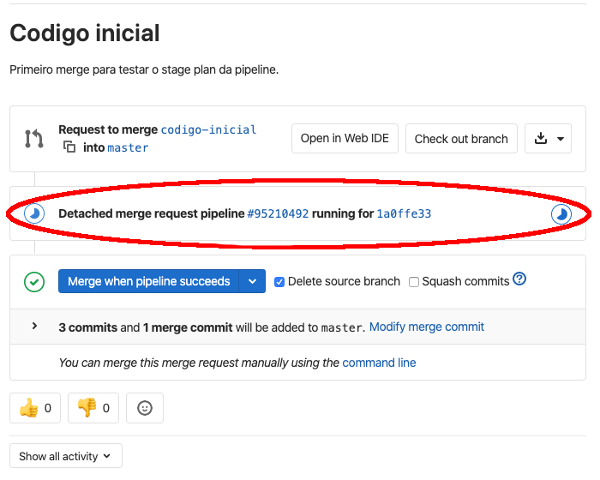Open the codigo-inicial branch link
600x480 pixels.
[209, 130]
